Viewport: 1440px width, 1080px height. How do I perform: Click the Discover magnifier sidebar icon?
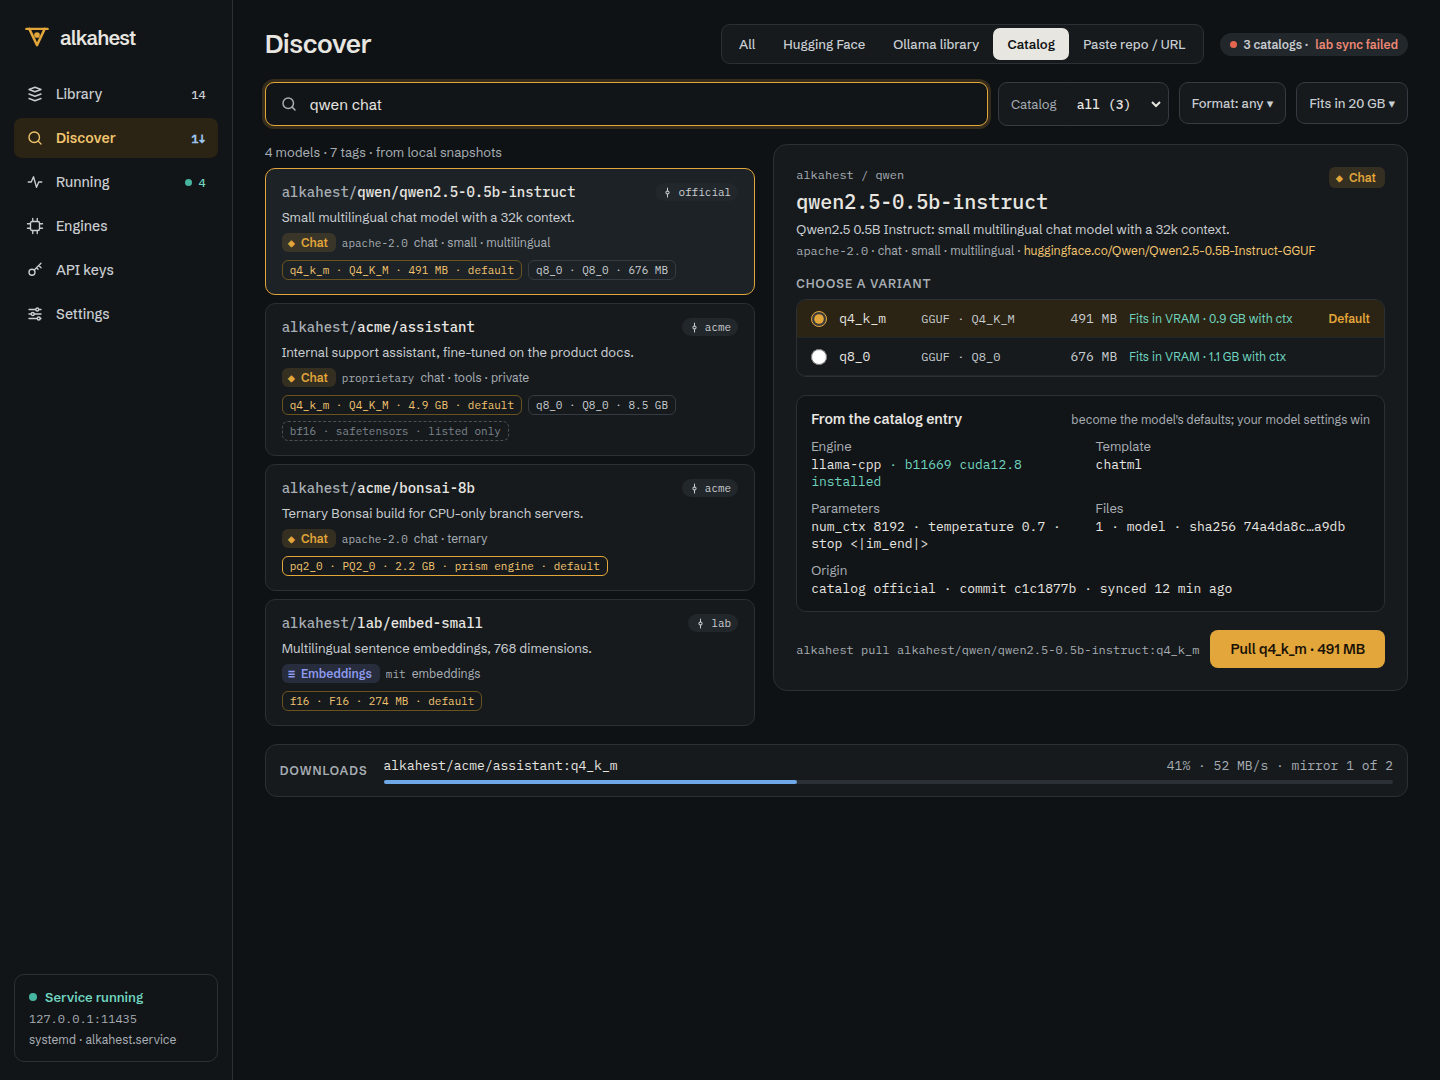coord(35,138)
